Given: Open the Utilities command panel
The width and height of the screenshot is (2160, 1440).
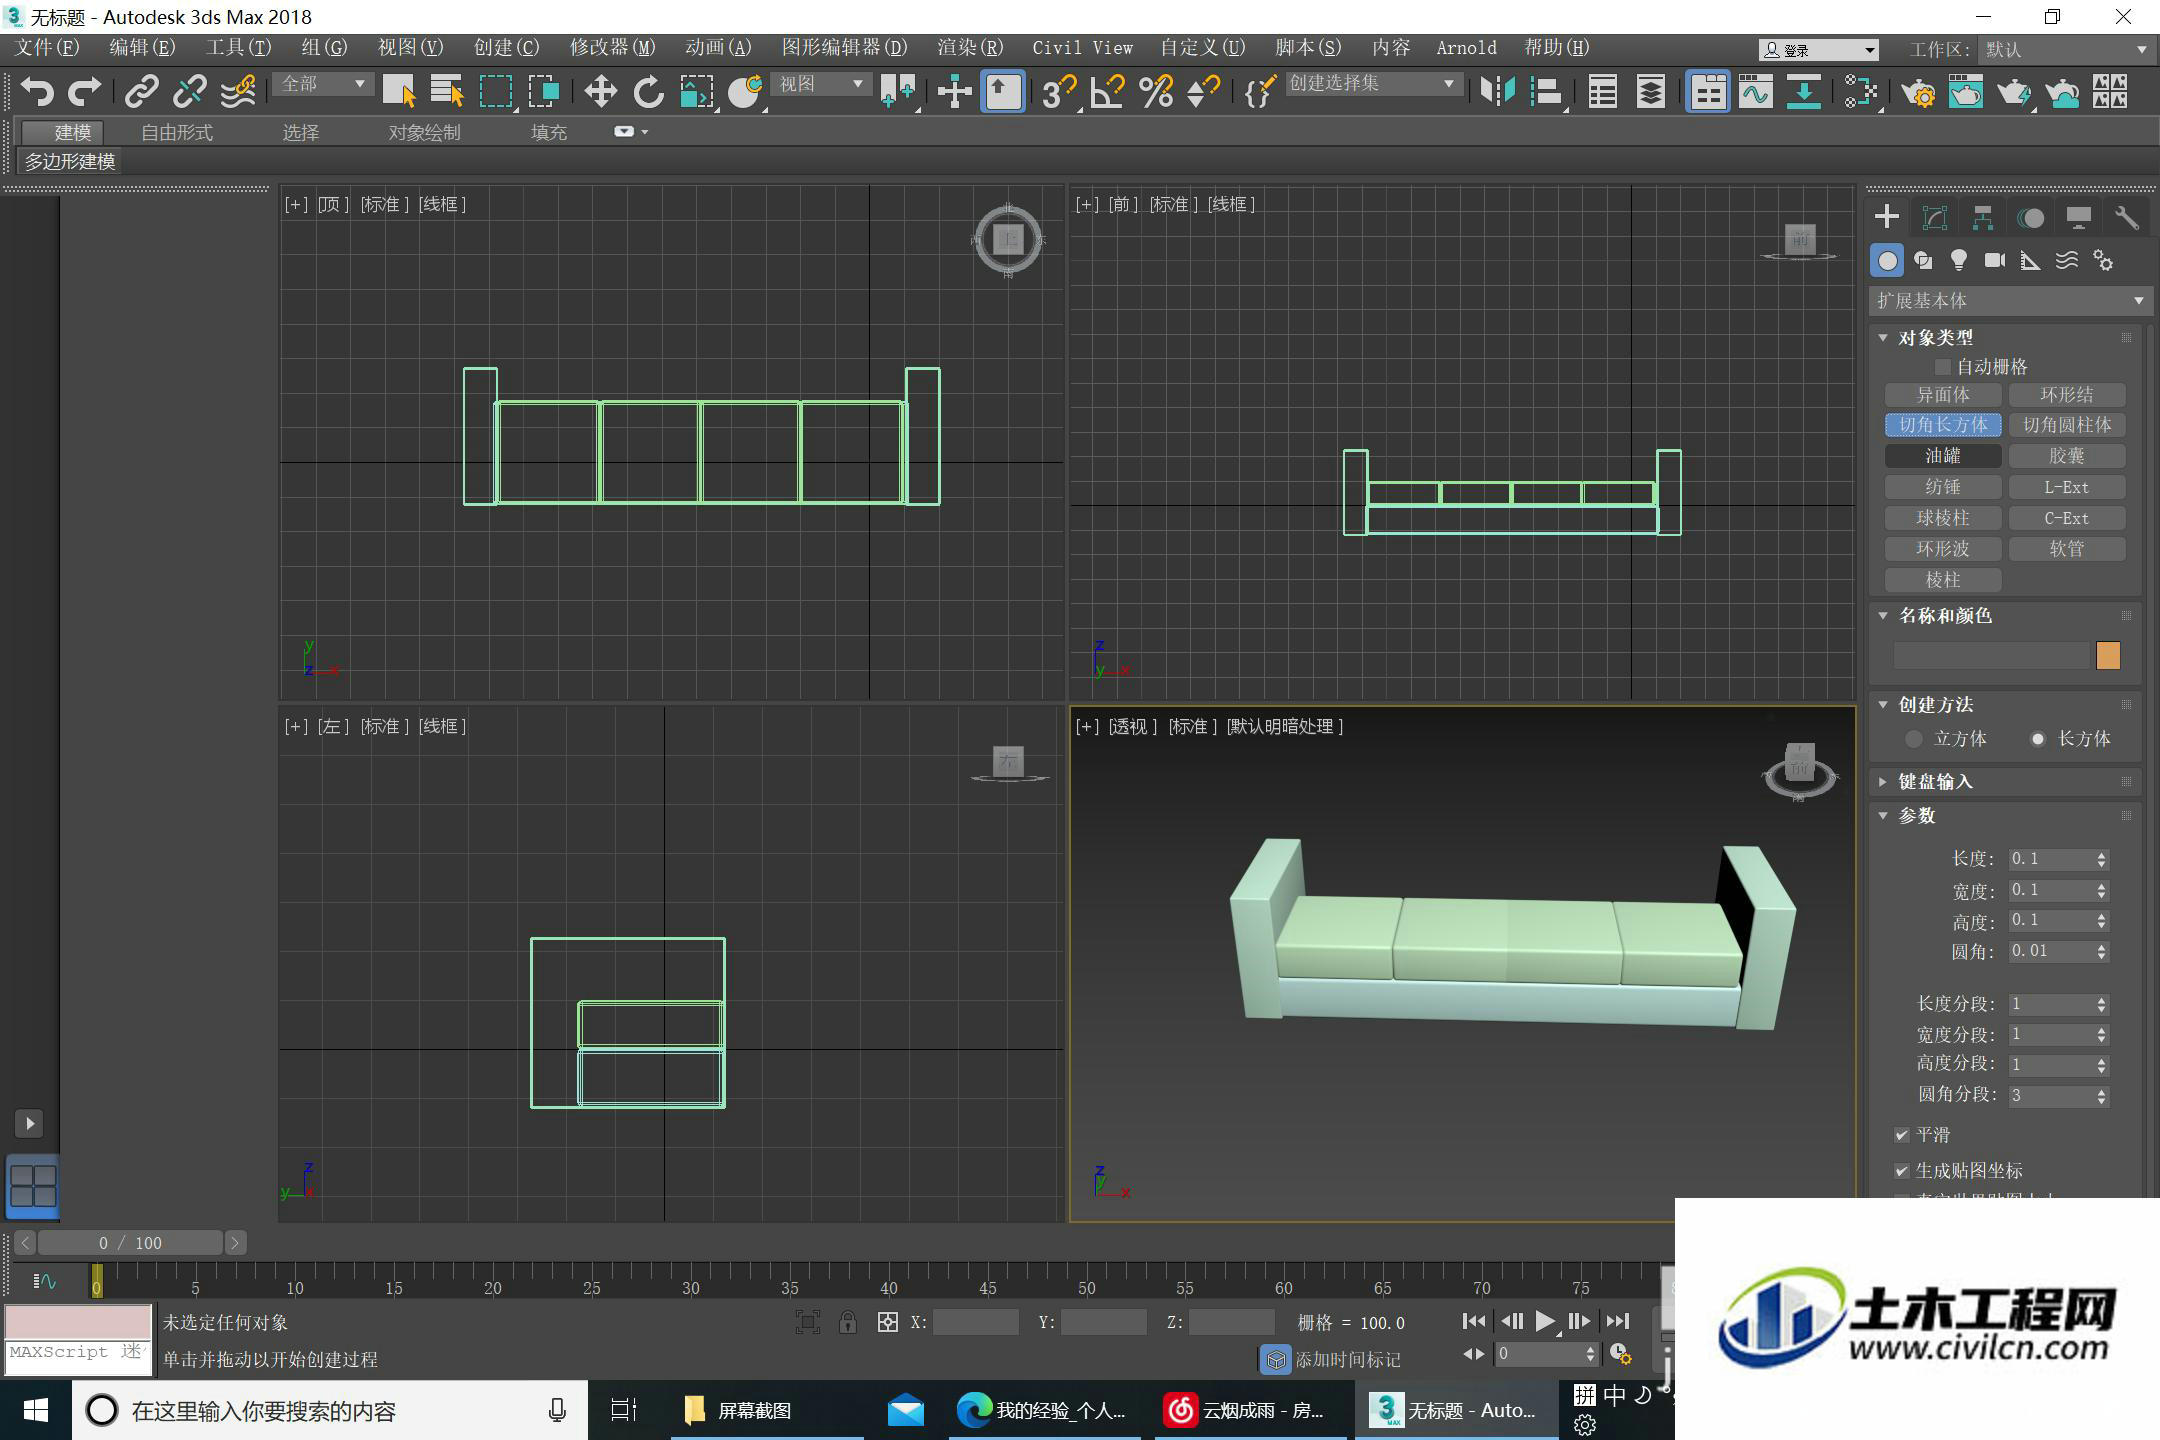Looking at the screenshot, I should click(2127, 218).
